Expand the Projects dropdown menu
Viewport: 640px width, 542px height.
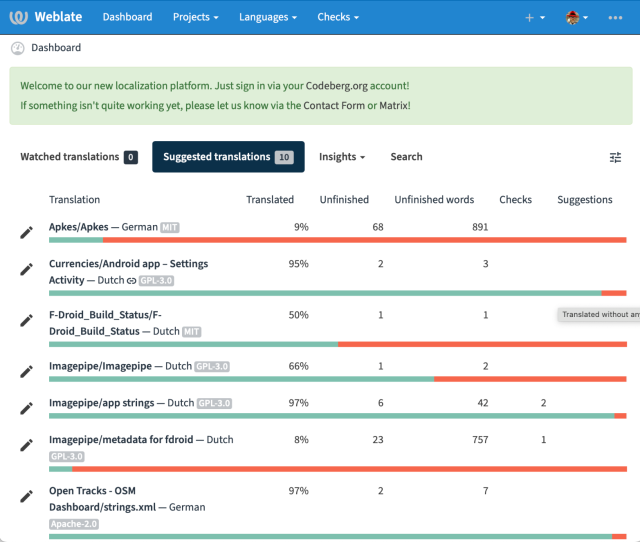coord(196,17)
